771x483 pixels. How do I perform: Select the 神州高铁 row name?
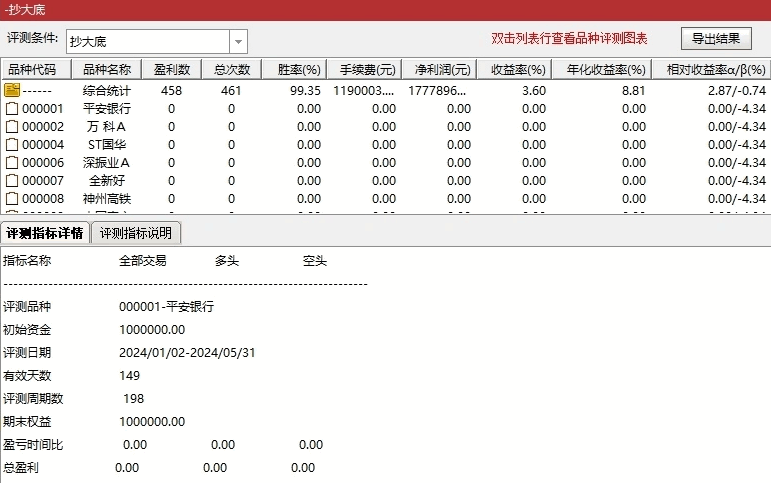[x=107, y=199]
